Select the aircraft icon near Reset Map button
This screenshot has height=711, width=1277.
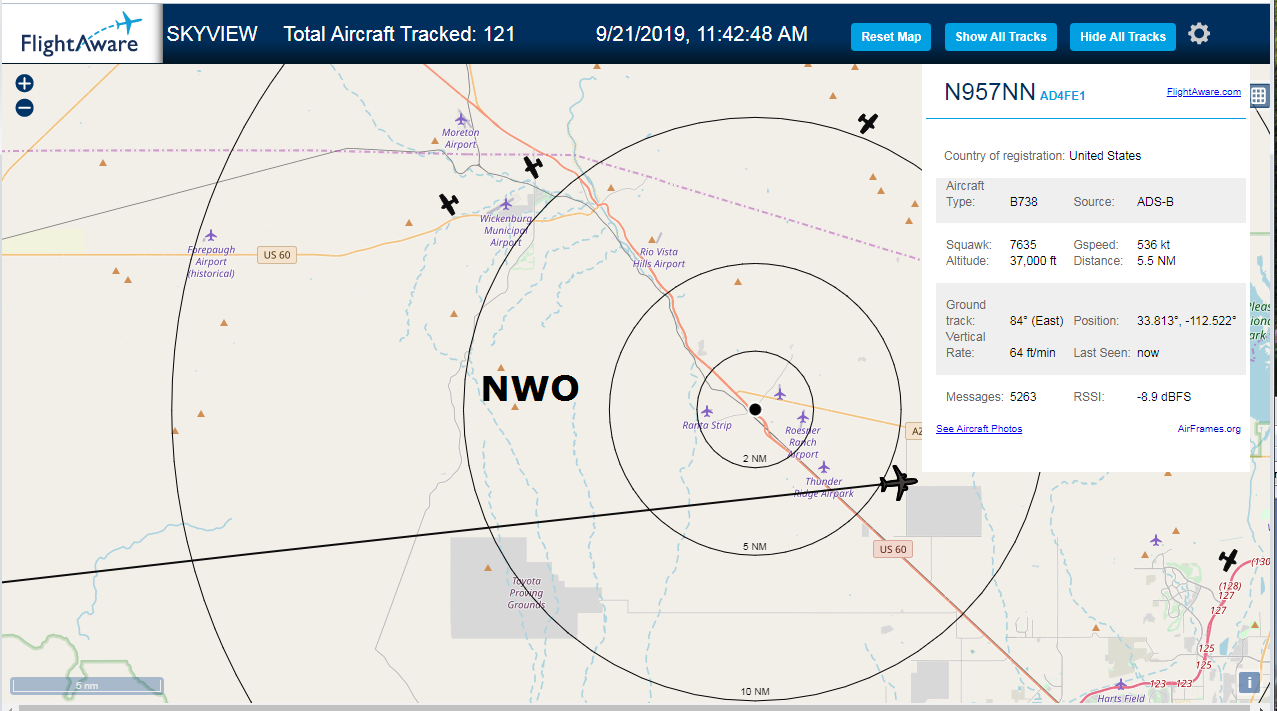[x=868, y=123]
